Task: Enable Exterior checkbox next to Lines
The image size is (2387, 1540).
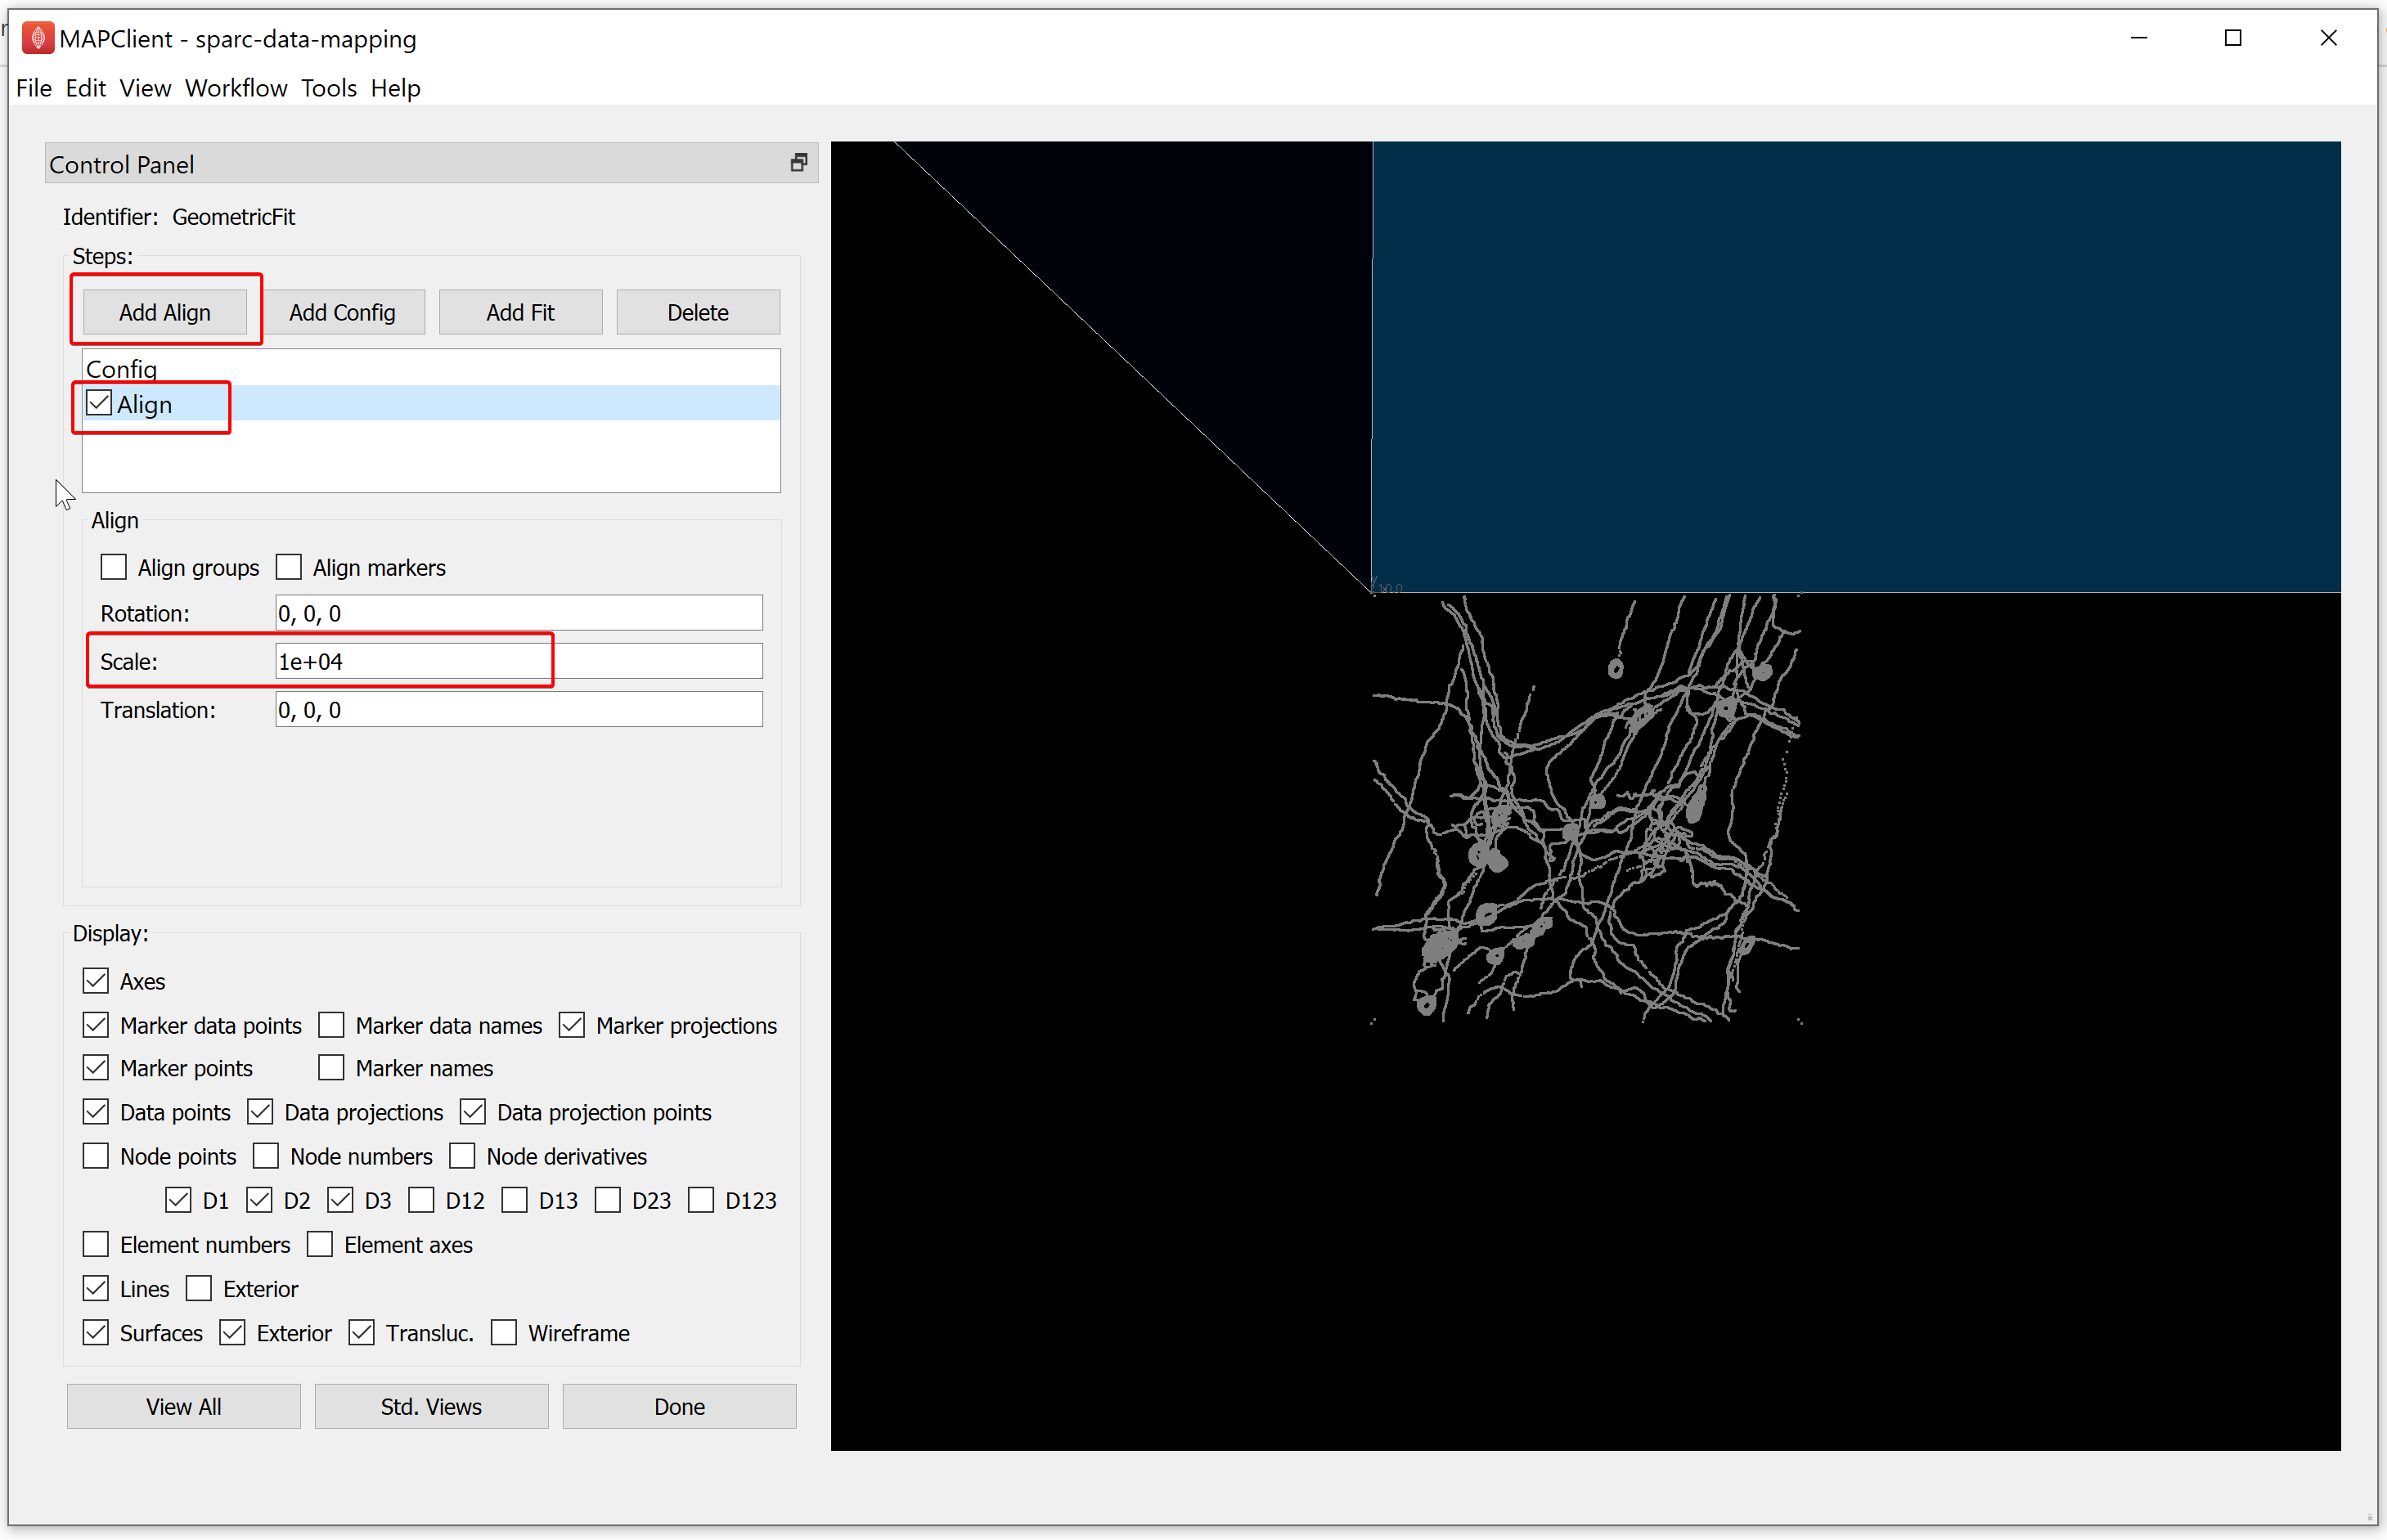Action: pos(199,1288)
